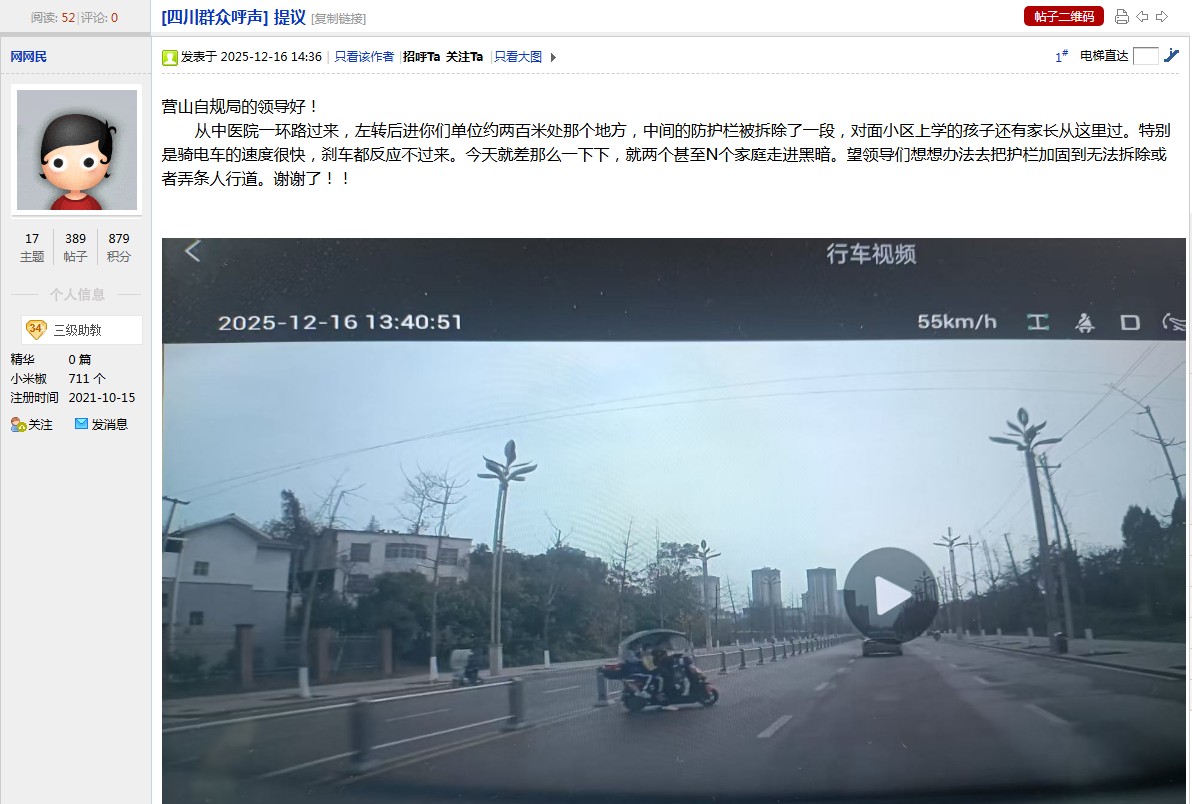Screen dimensions: 1192x804
Task: Click 关注 to follow user
Action: point(32,425)
